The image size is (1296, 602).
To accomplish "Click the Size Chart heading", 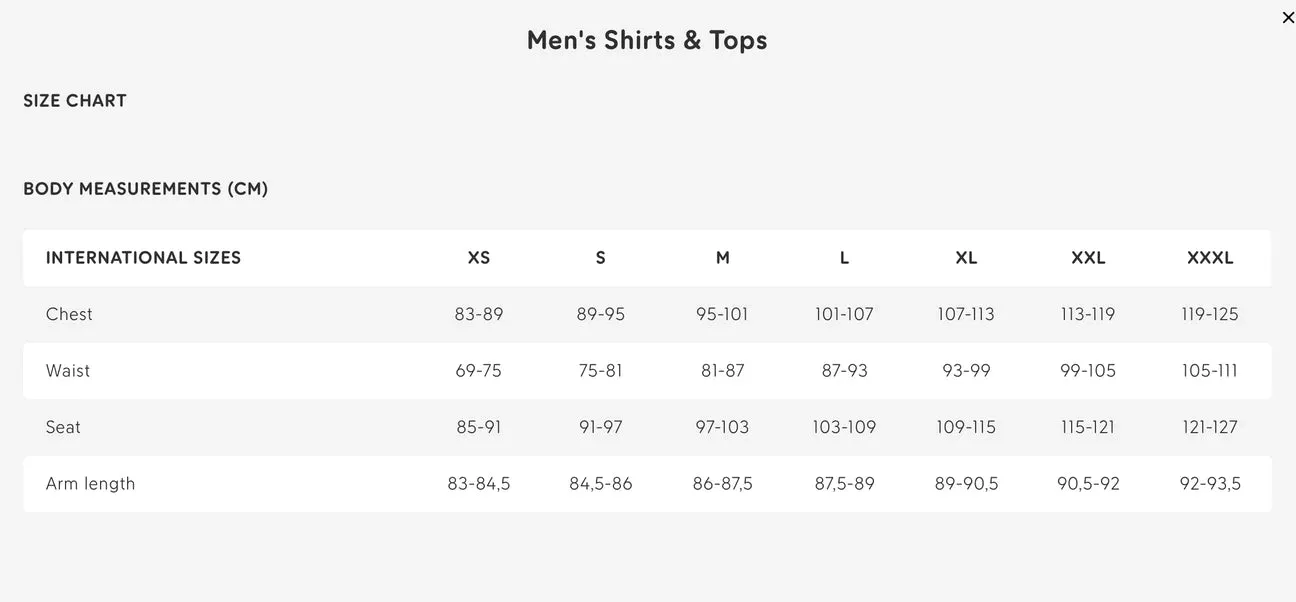I will (x=75, y=101).
